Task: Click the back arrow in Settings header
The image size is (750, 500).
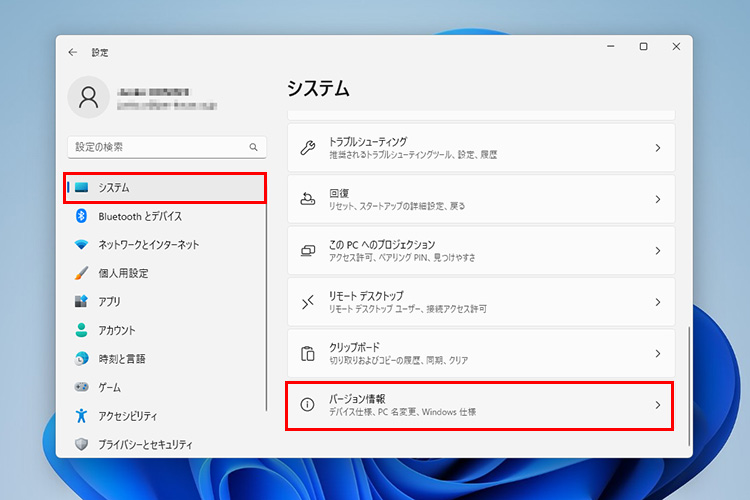Action: point(72,52)
